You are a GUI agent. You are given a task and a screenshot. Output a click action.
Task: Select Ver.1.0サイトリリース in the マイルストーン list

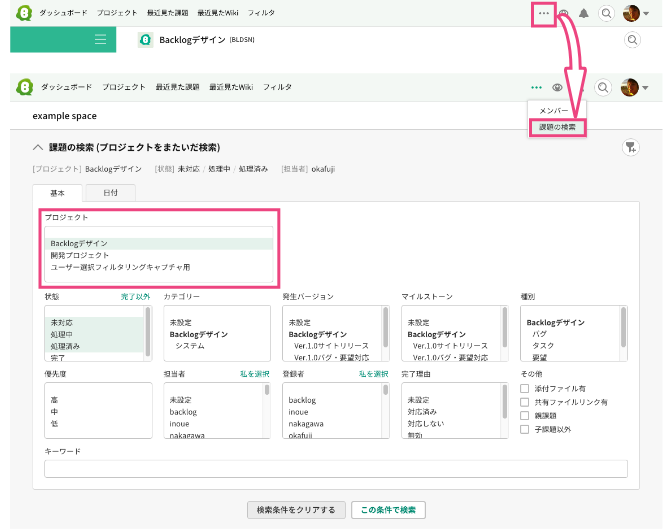(450, 346)
